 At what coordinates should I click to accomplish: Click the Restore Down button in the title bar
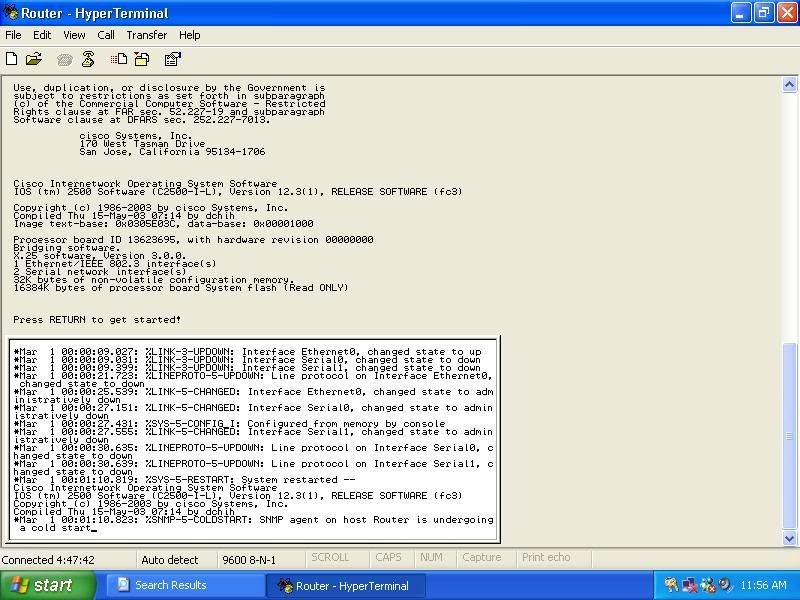tap(764, 13)
